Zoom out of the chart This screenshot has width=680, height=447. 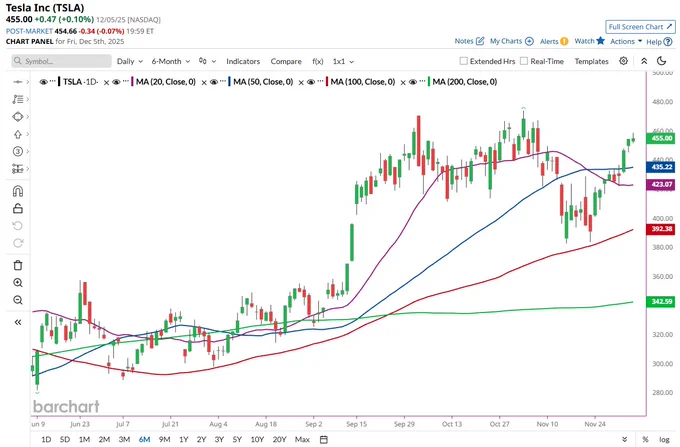pos(18,300)
